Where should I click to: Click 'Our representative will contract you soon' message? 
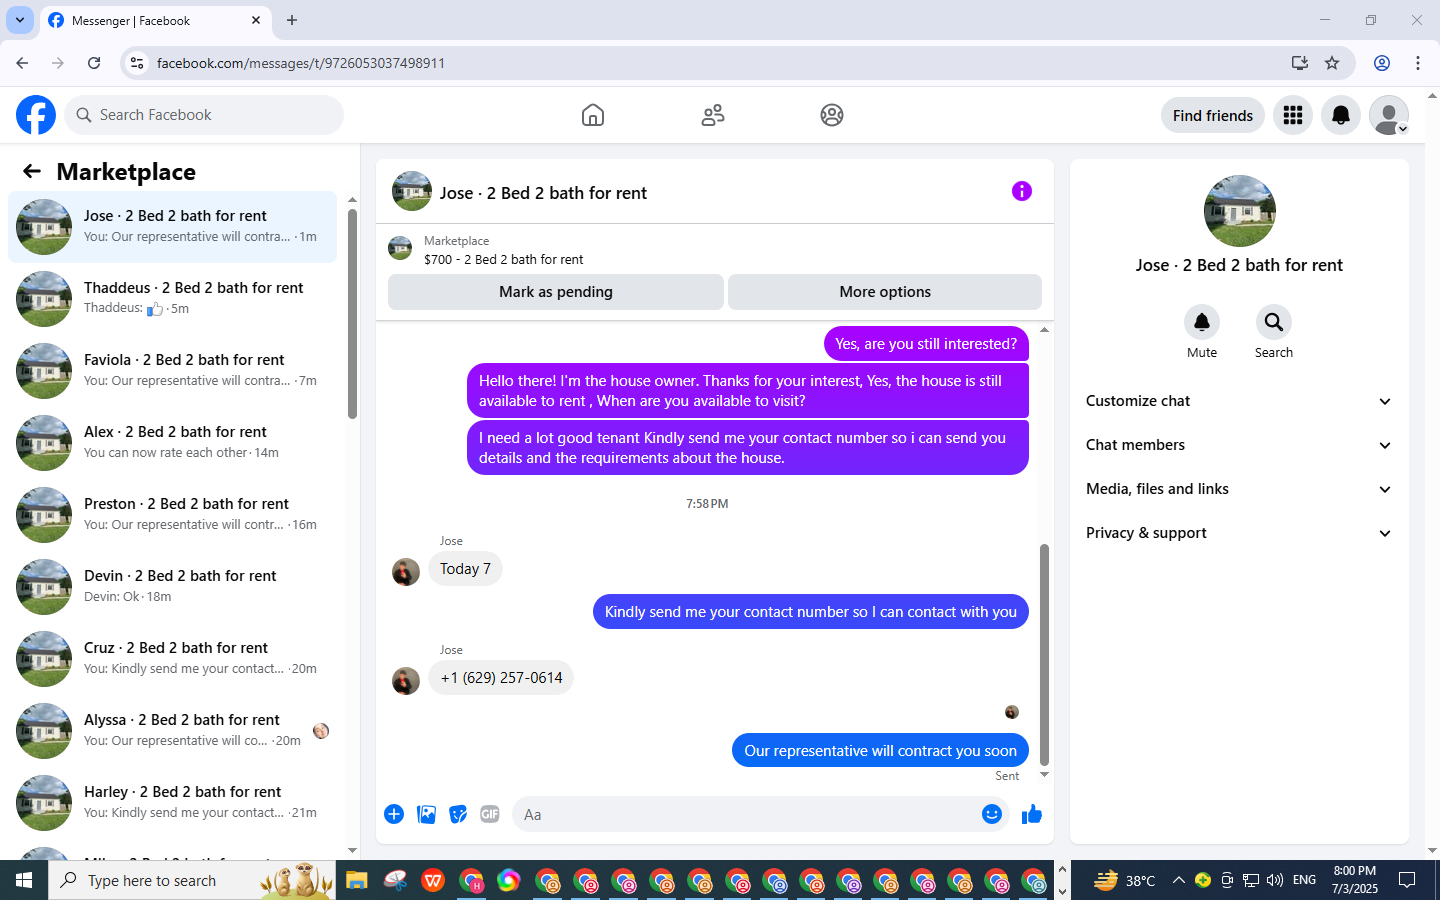[x=880, y=751]
